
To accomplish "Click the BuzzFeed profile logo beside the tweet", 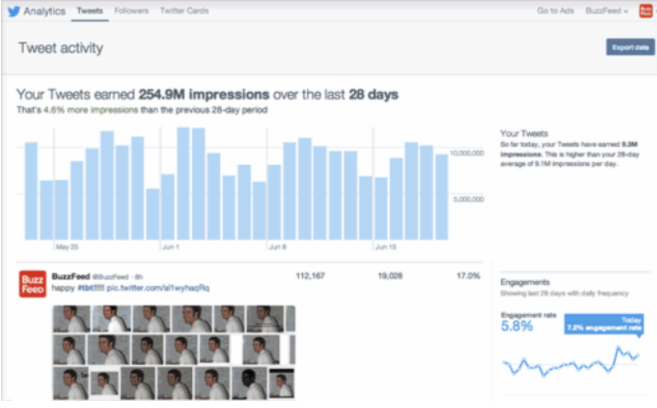I will [32, 285].
